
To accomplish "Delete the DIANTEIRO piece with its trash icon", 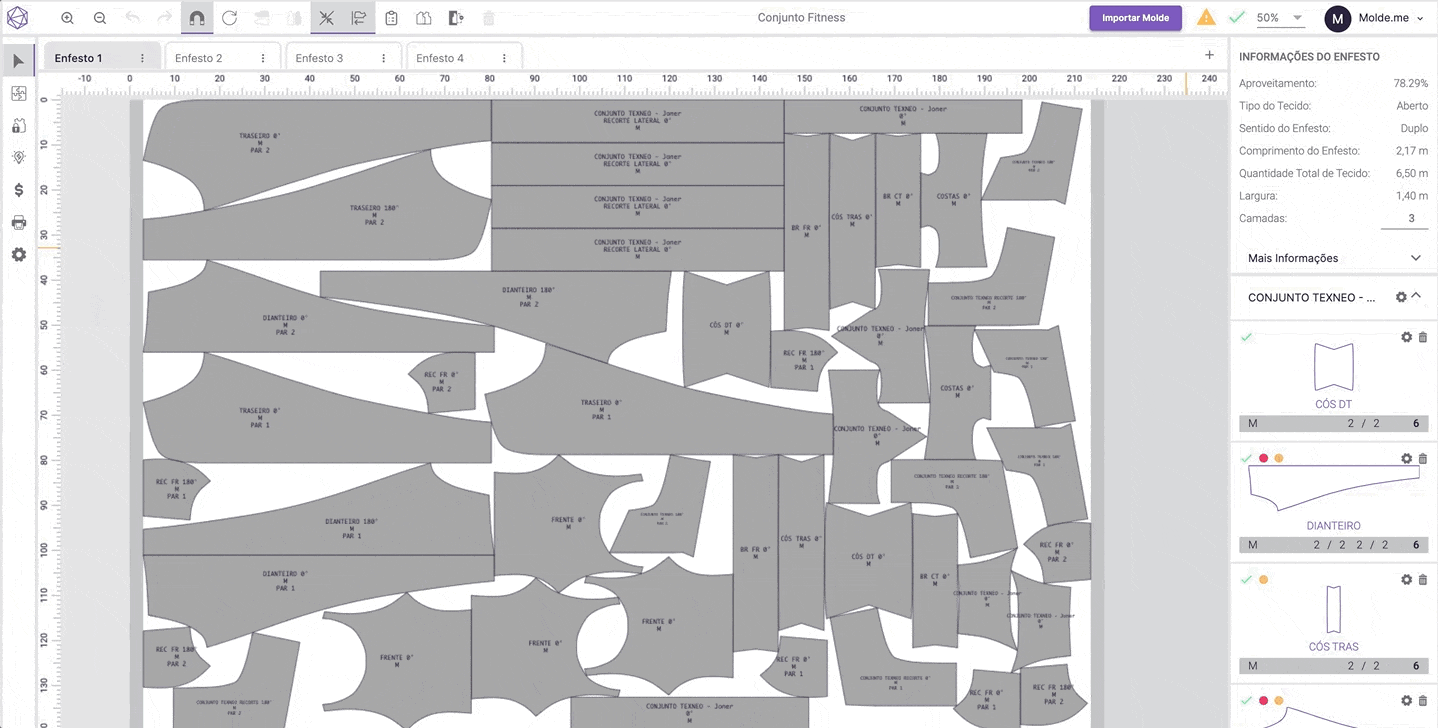I will (x=1423, y=458).
